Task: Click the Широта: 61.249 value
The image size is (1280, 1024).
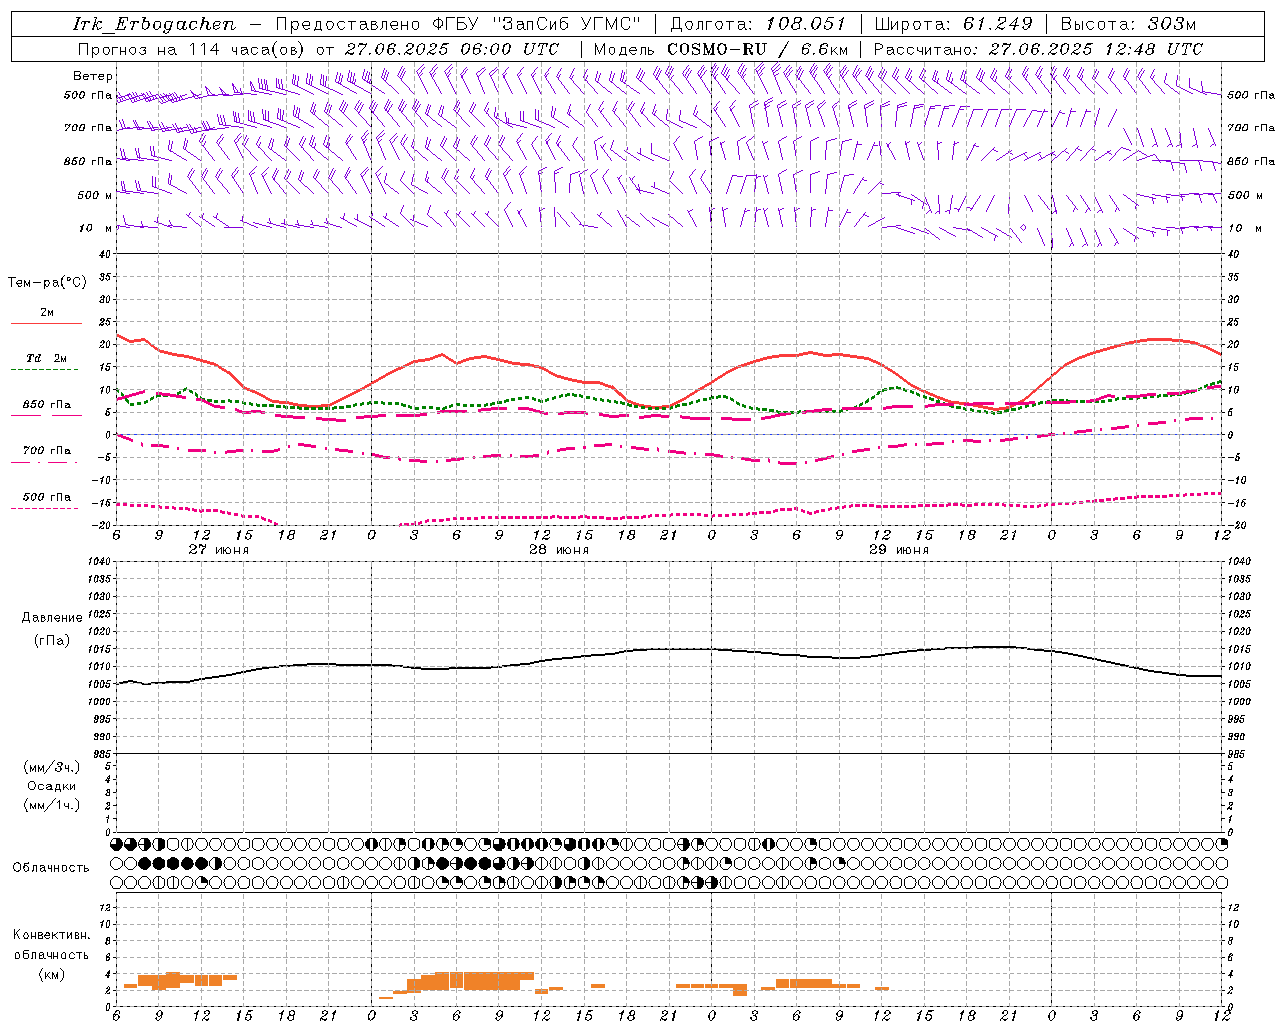Action: coord(953,24)
